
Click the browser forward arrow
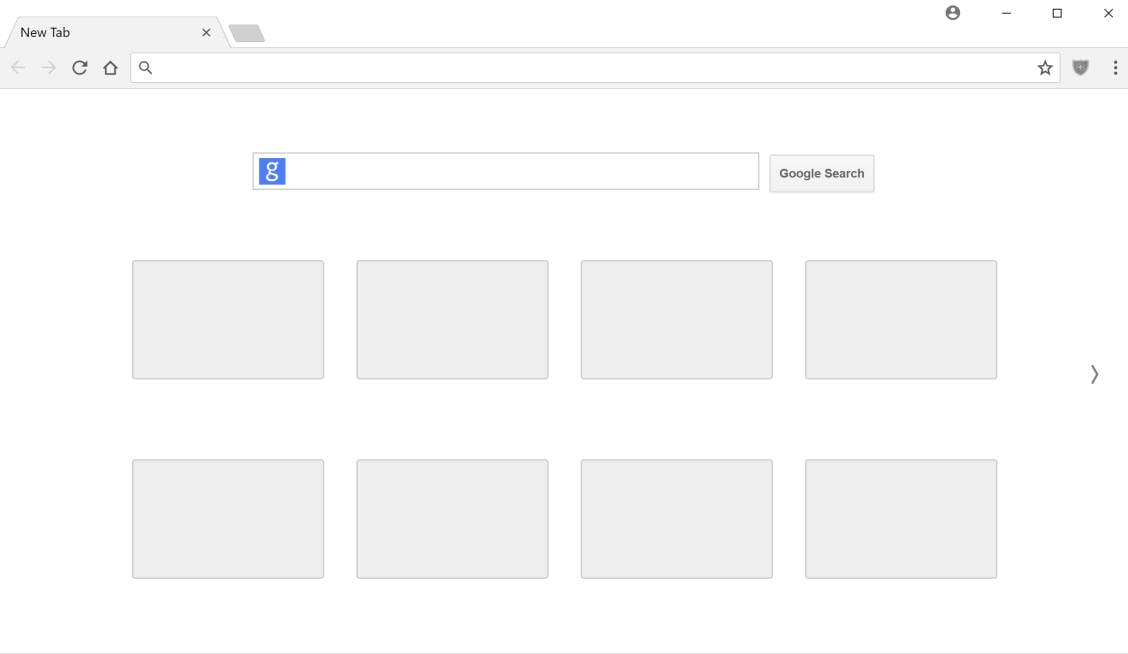(48, 68)
